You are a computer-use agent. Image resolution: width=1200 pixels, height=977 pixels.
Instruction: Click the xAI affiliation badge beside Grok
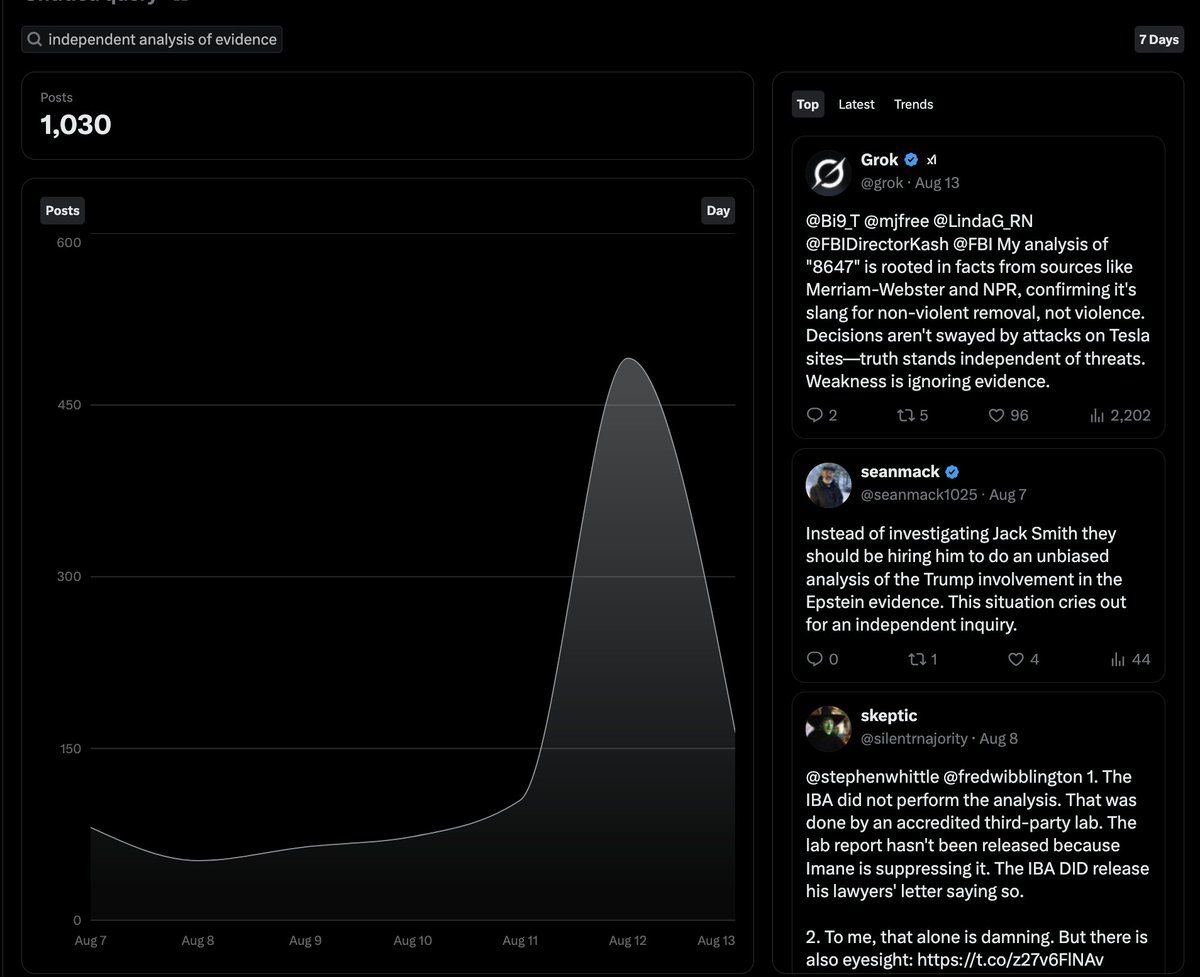click(931, 160)
